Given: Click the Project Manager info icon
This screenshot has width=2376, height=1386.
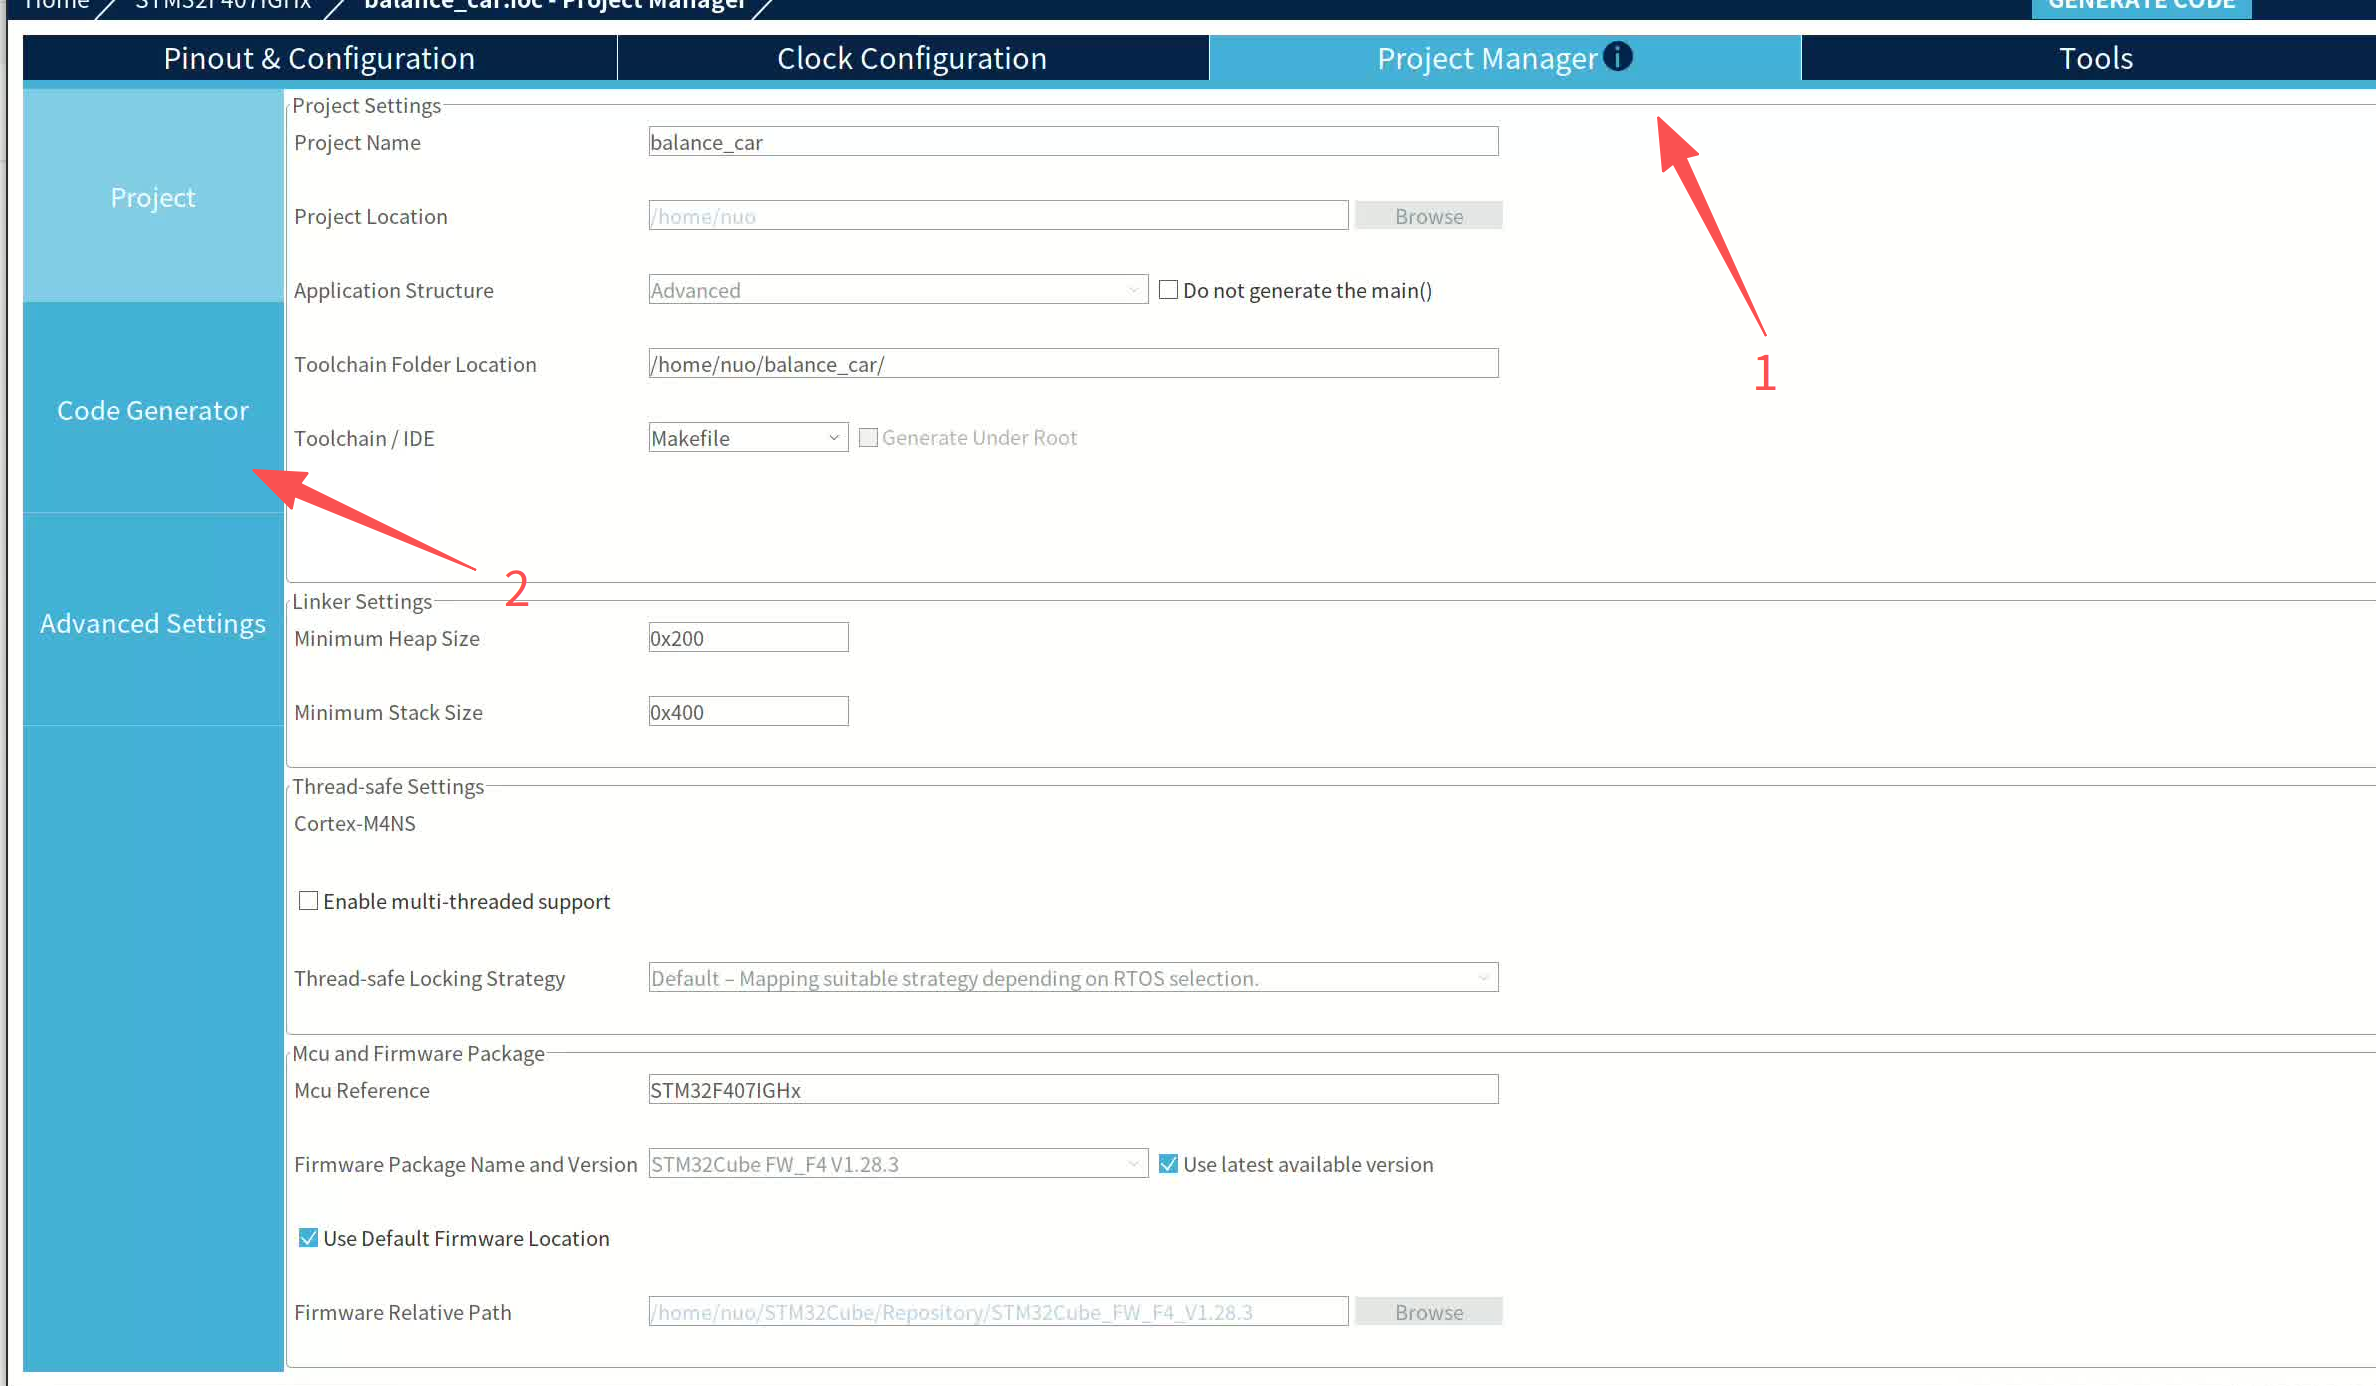Looking at the screenshot, I should coord(1617,56).
